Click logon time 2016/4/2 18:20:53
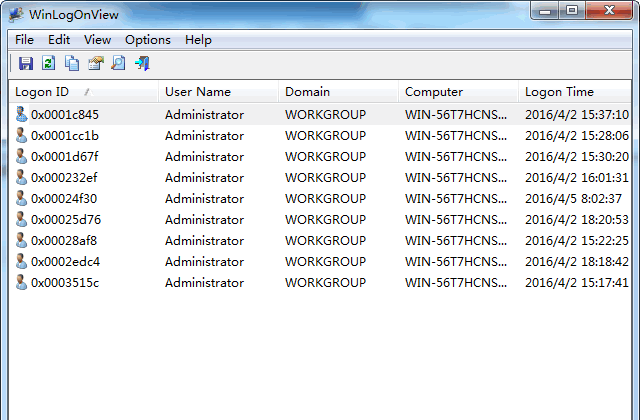The width and height of the screenshot is (640, 420). pos(577,220)
